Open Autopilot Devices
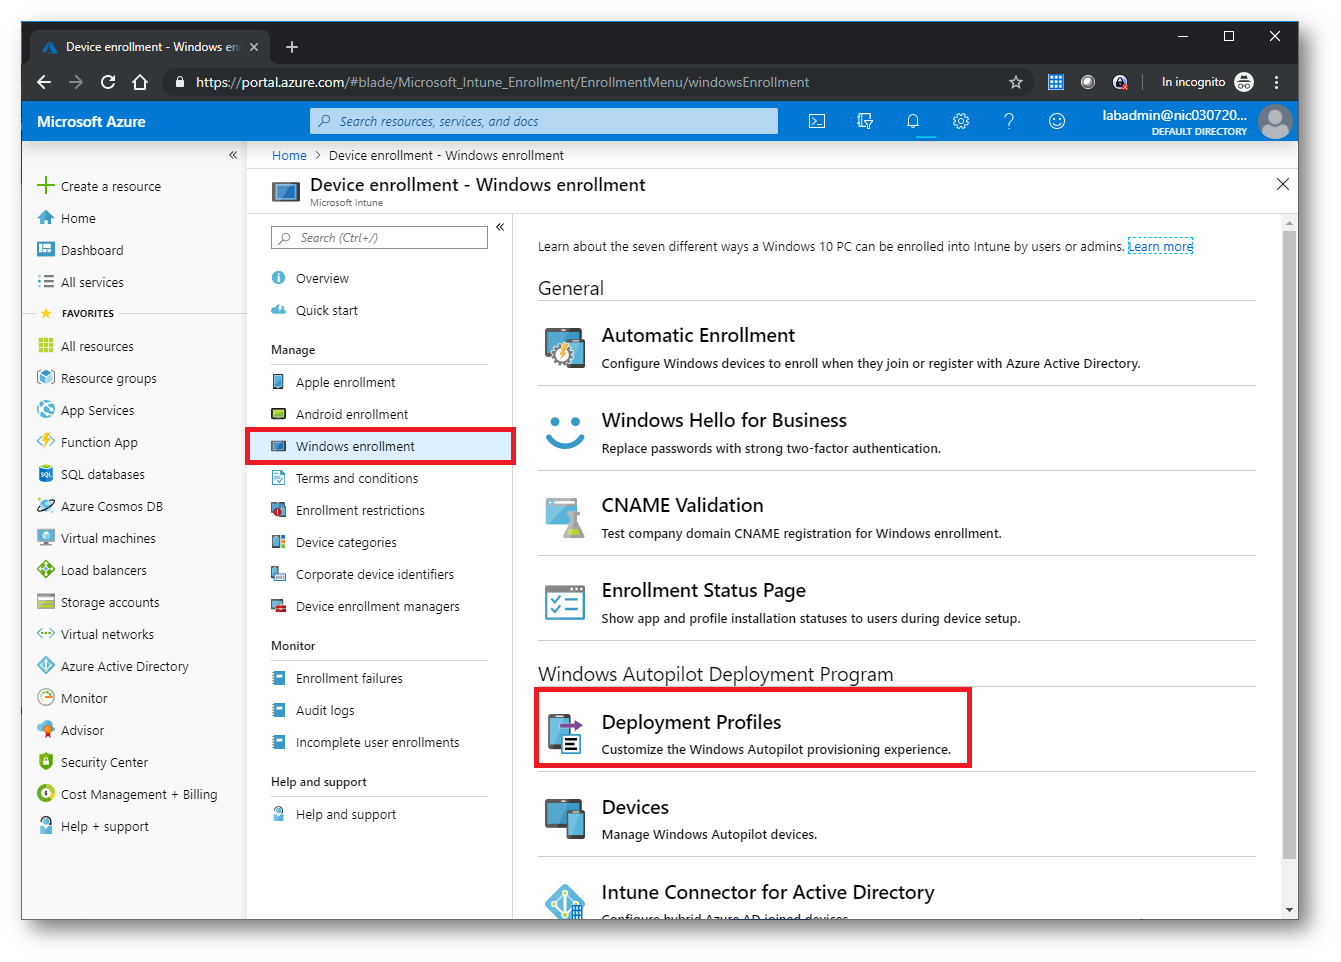The image size is (1341, 962). (897, 818)
